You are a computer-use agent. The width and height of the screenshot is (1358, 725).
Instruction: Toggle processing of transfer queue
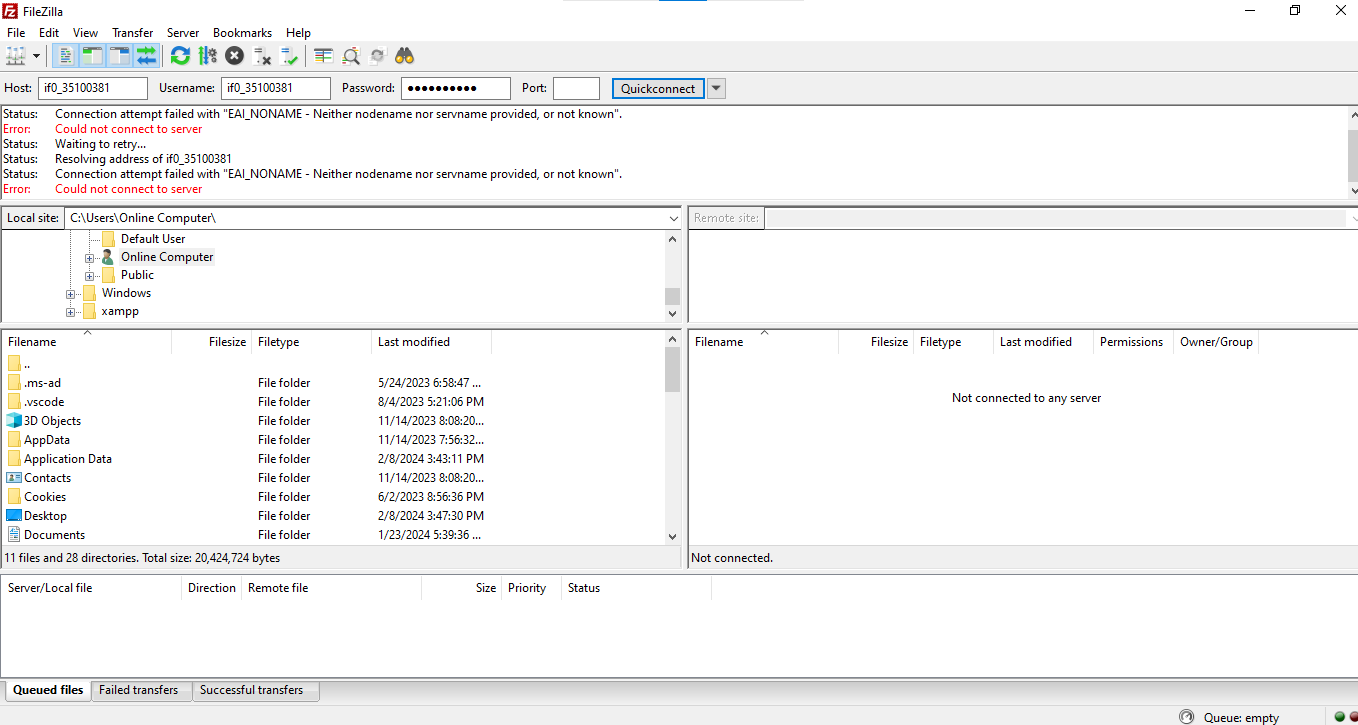(x=207, y=56)
